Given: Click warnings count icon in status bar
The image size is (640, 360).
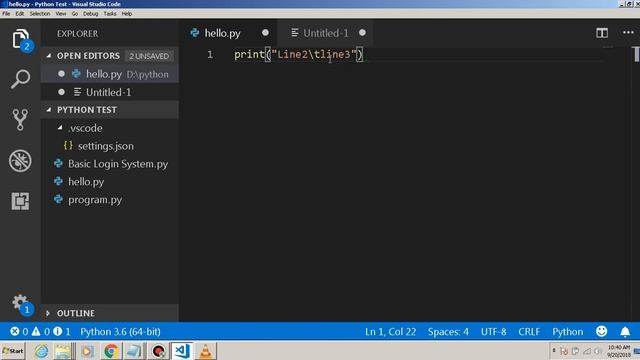Looking at the screenshot, I should point(36,331).
